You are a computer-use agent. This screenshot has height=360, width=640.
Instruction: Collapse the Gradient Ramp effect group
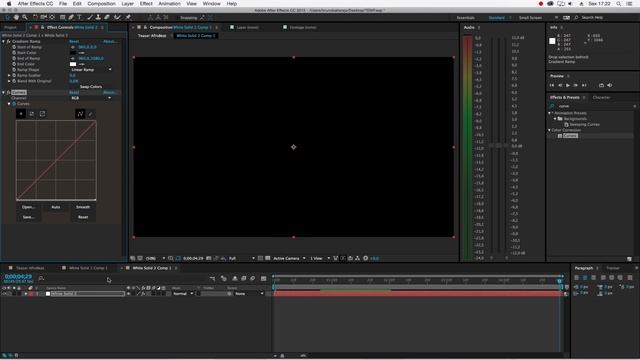pyautogui.click(x=3, y=41)
